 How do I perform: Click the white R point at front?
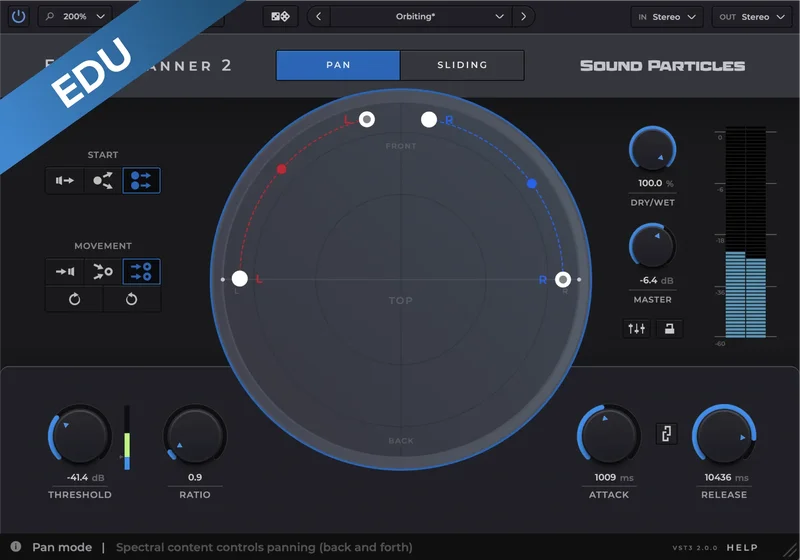429,120
